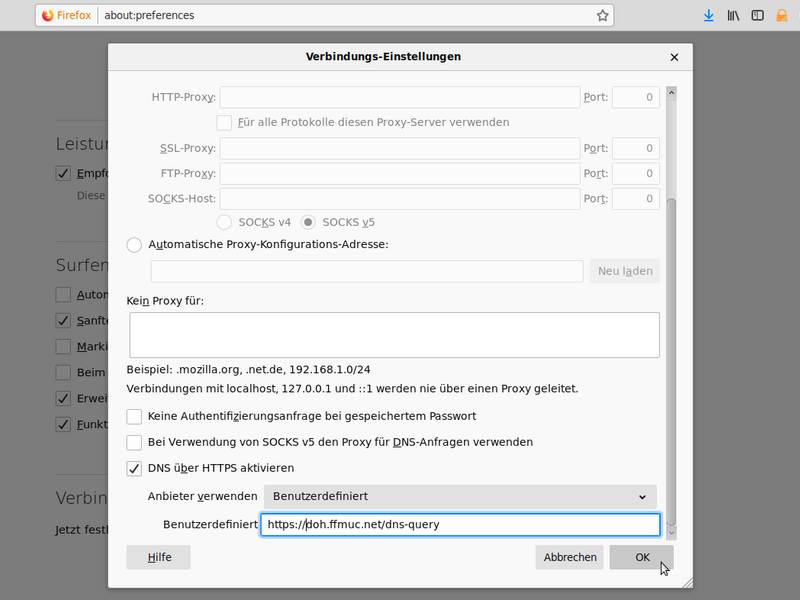Click into the SOCKS-Host field
800x600 pixels.
pos(399,198)
